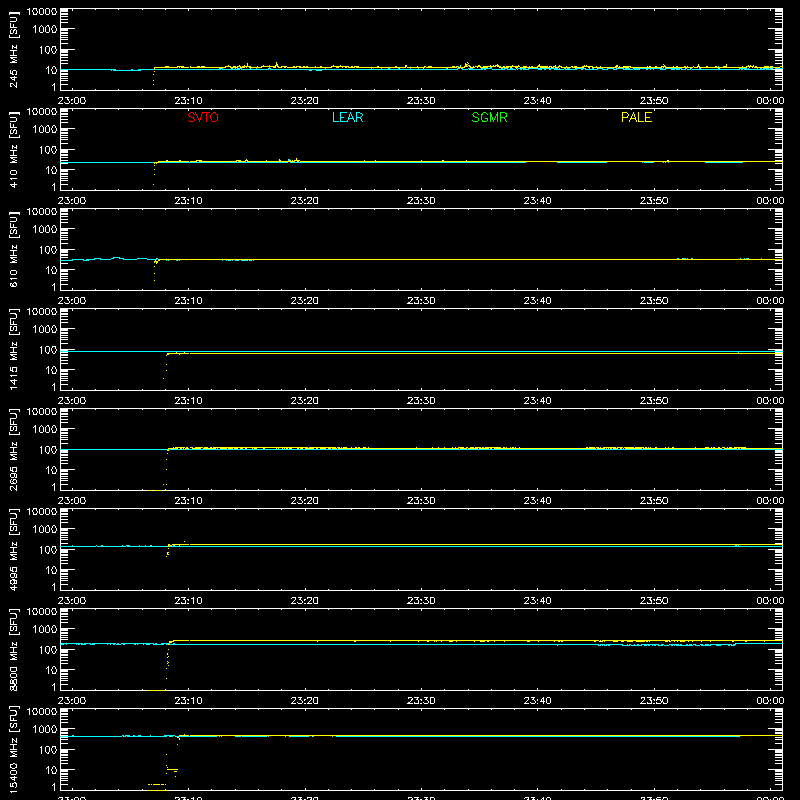Select the 8800 MHz [SFU] axis title
The image size is (800, 800).
coord(14,649)
